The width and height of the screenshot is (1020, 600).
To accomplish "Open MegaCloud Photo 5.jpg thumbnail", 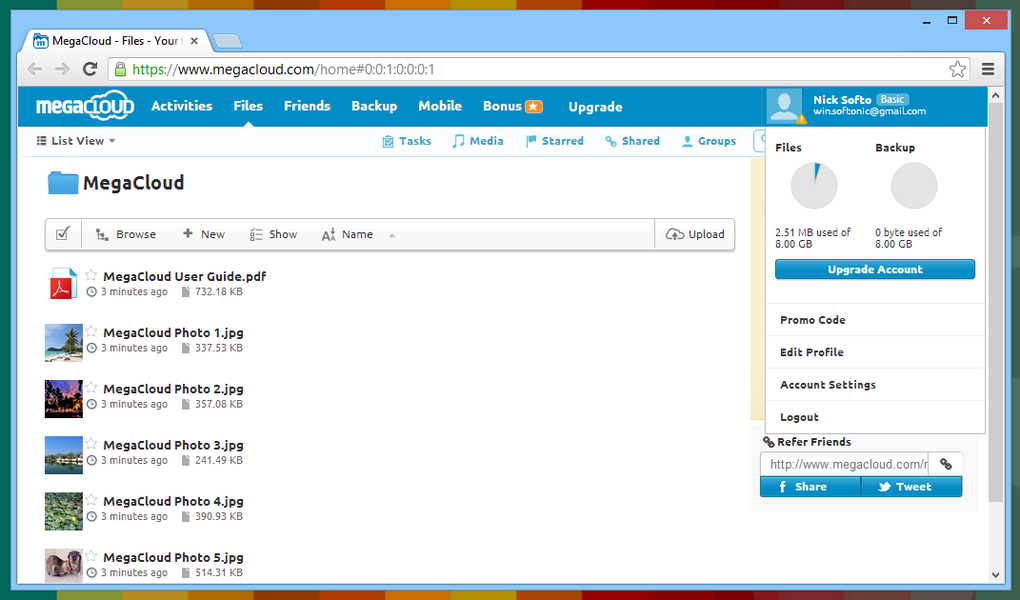I will (64, 566).
